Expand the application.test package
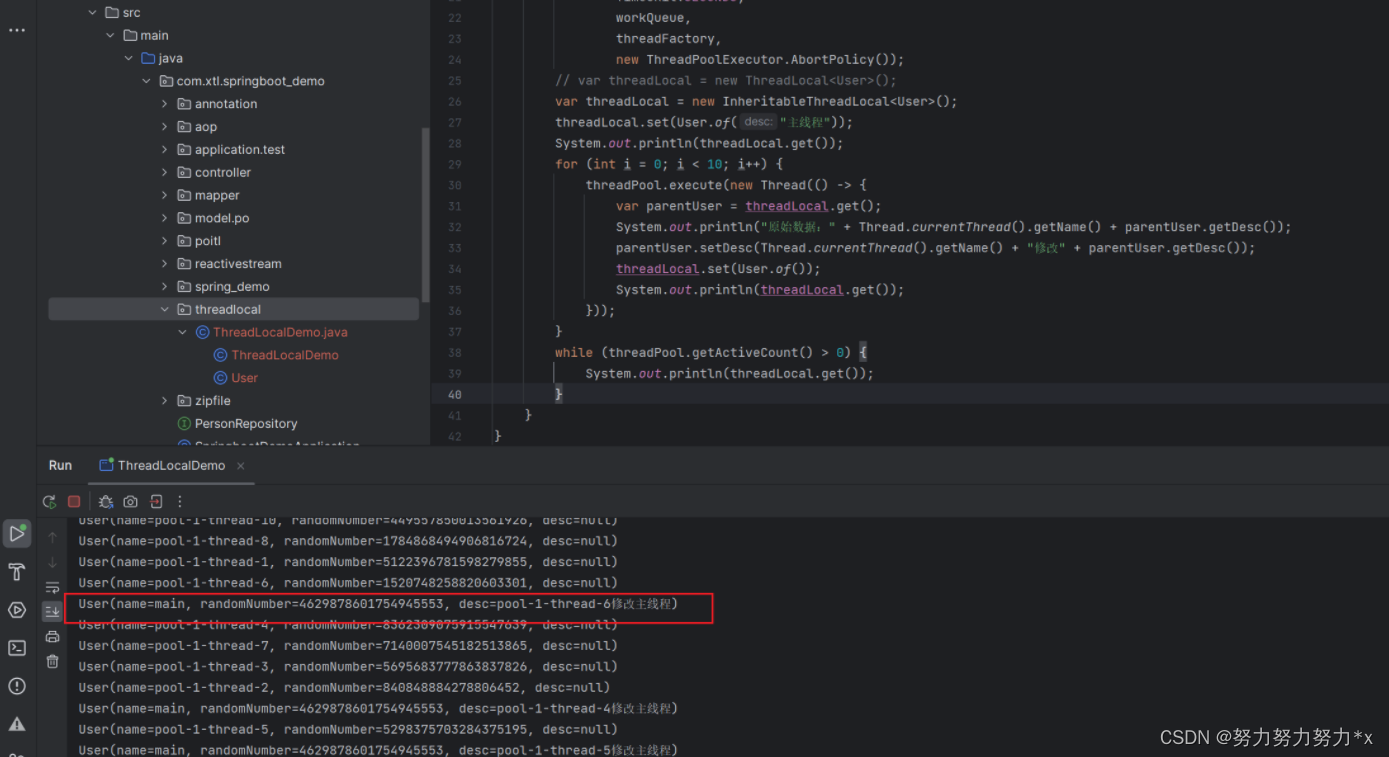 [x=165, y=150]
